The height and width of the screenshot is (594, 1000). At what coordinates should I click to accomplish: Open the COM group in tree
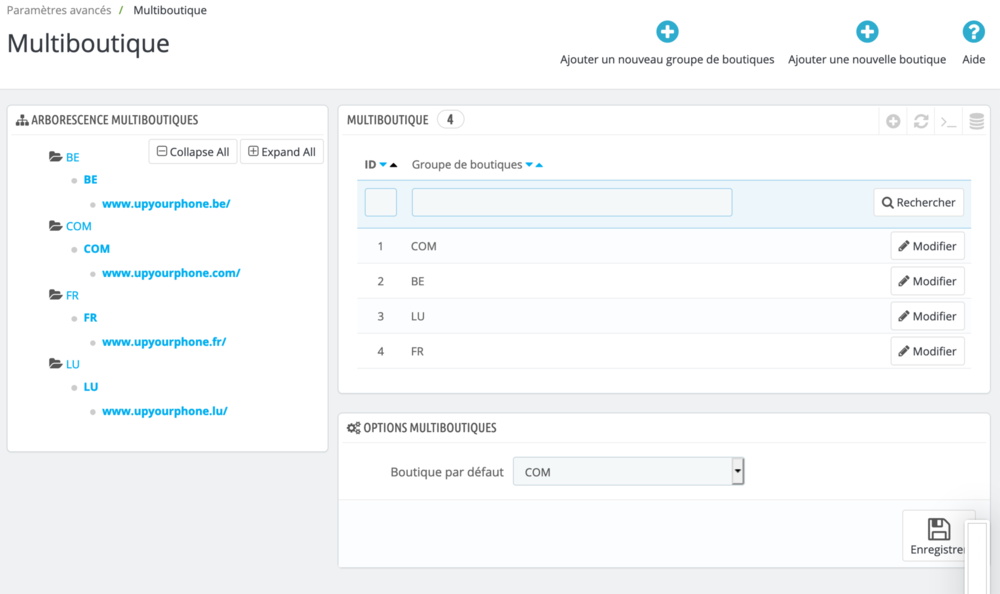tap(78, 226)
